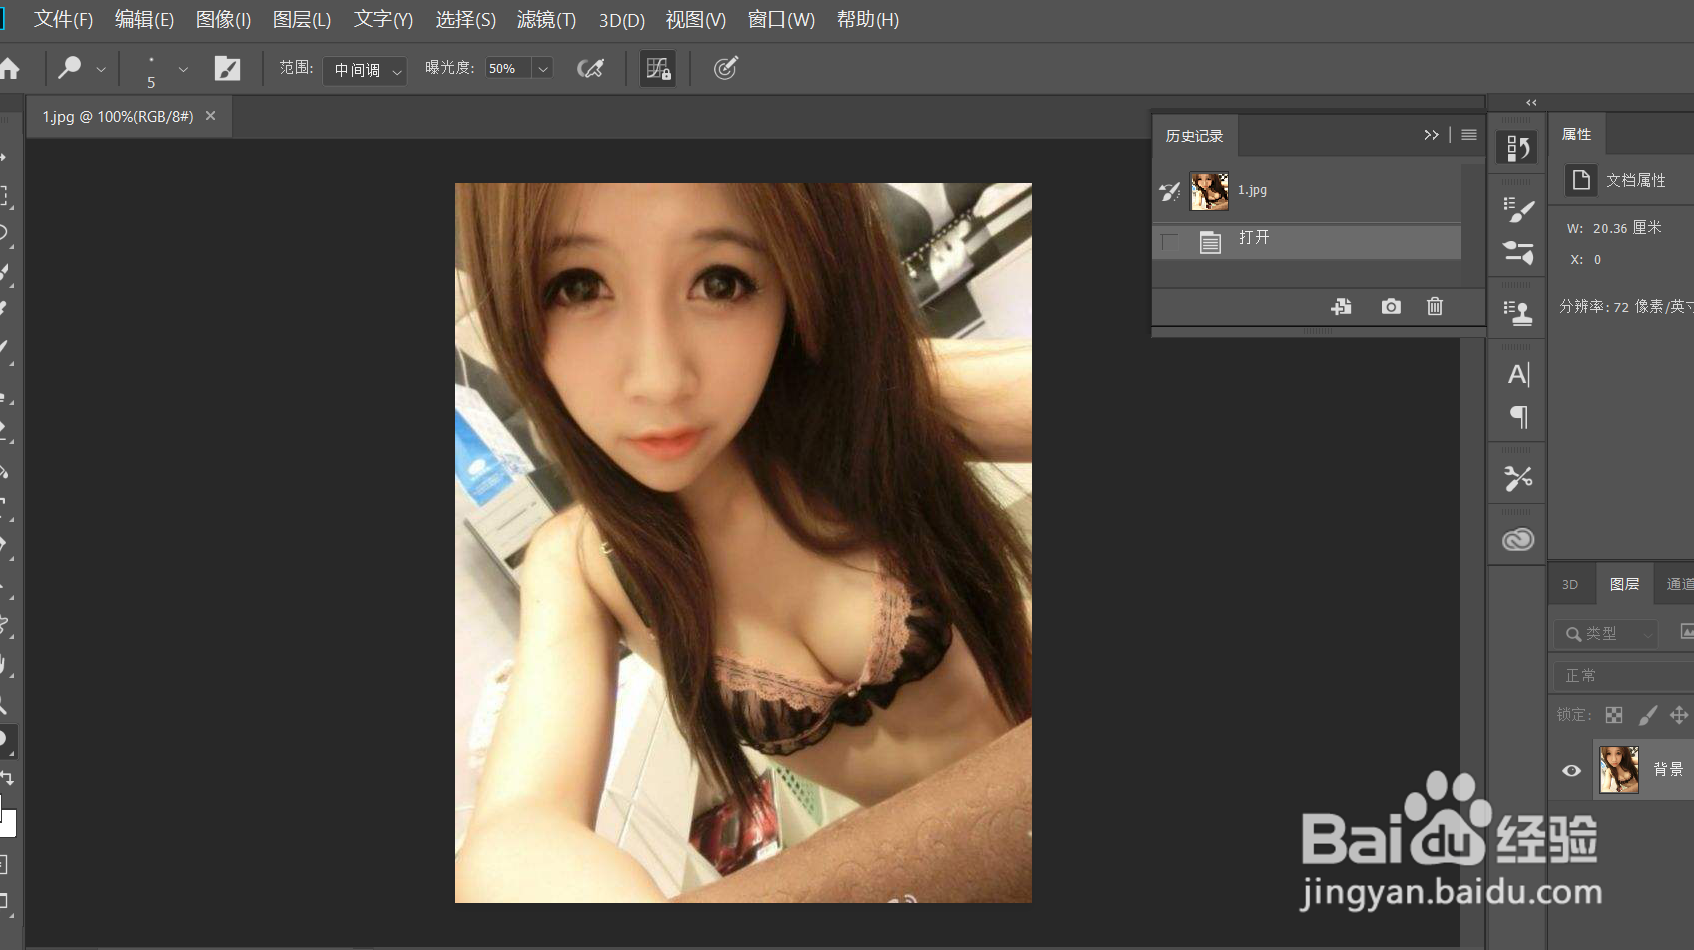Open the brush size preset picker

click(183, 69)
